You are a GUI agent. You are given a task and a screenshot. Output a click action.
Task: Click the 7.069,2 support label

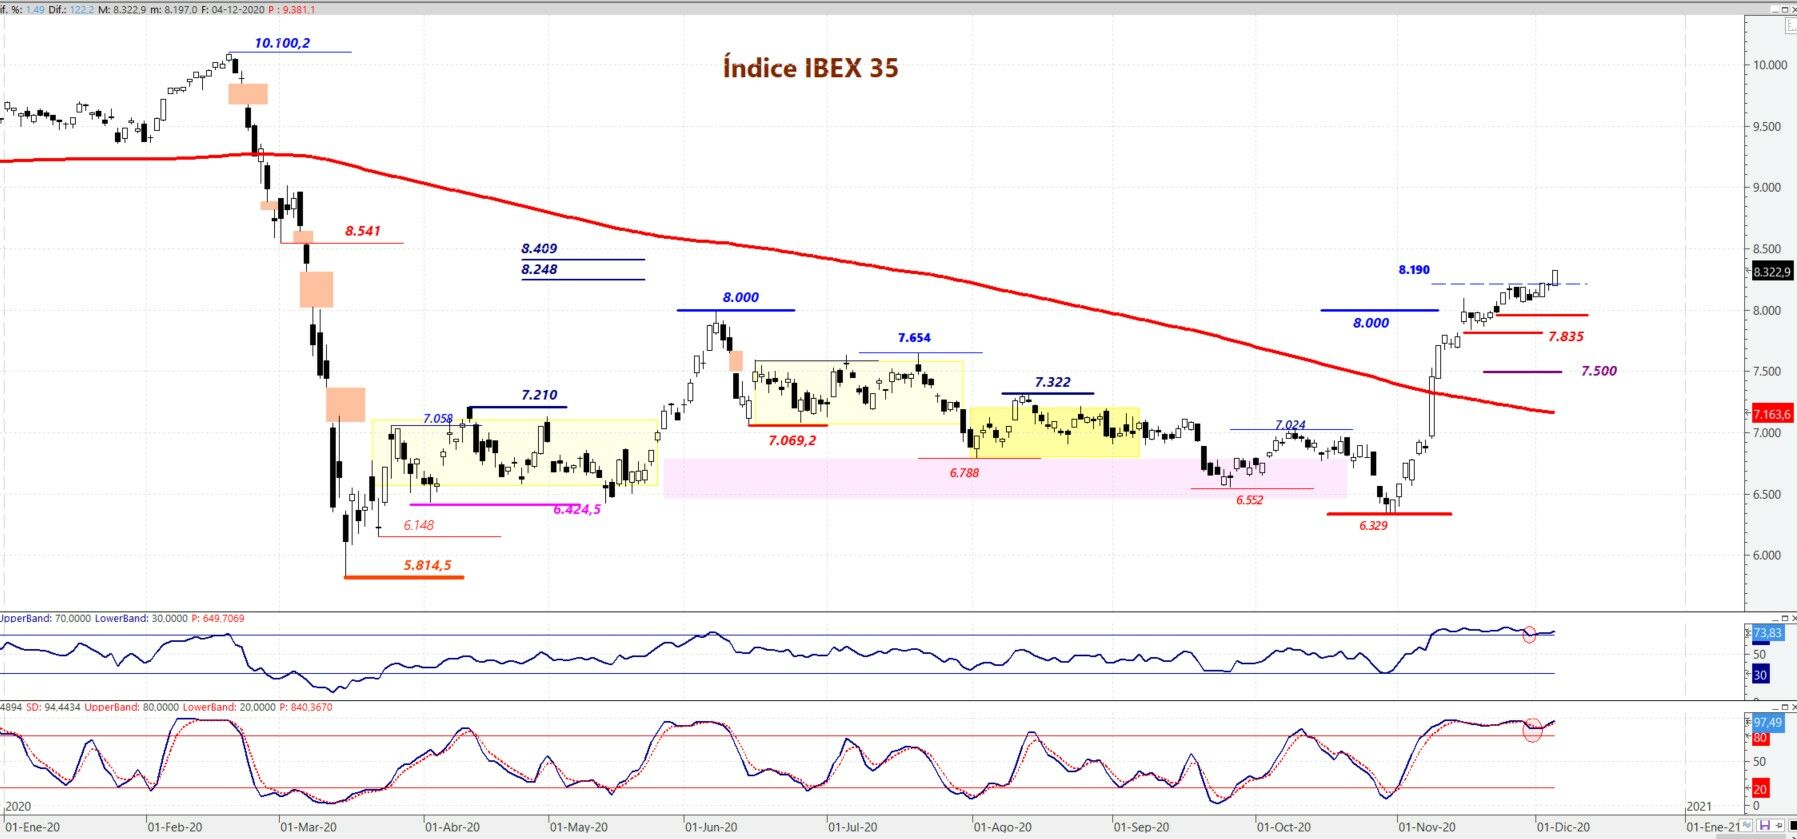pyautogui.click(x=792, y=440)
